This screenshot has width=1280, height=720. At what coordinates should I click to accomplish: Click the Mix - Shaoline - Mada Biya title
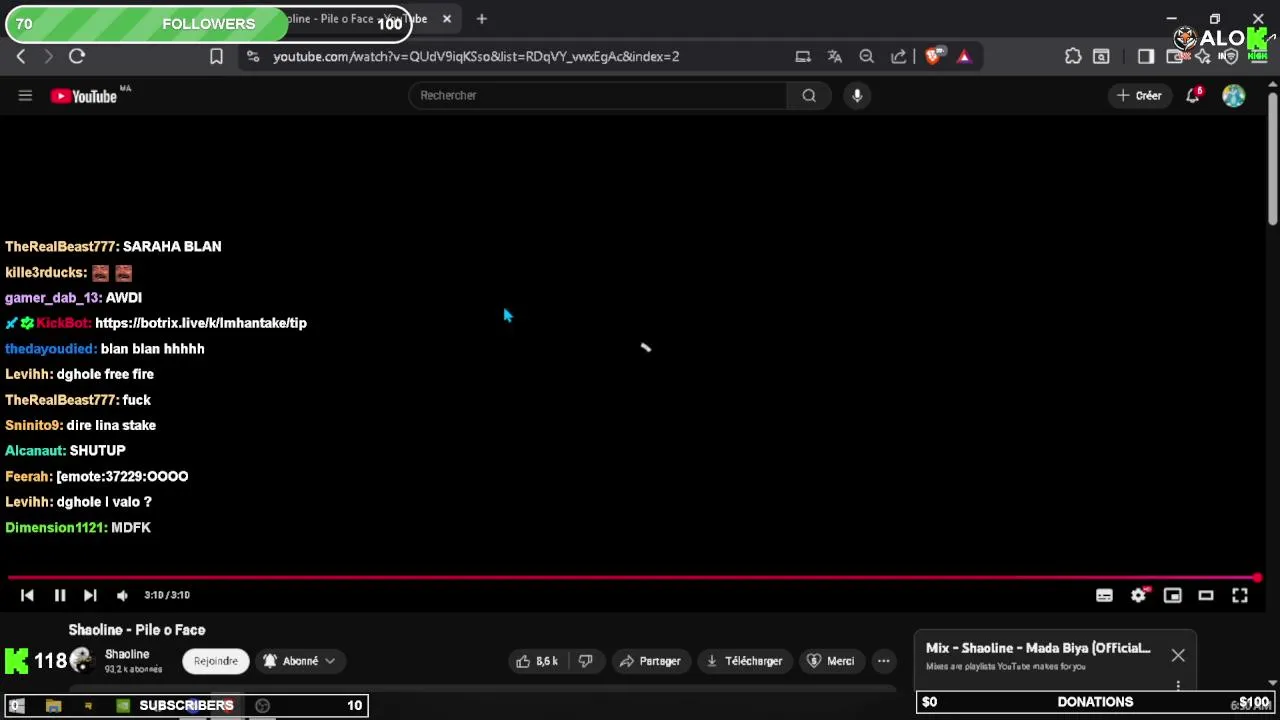(x=1038, y=648)
